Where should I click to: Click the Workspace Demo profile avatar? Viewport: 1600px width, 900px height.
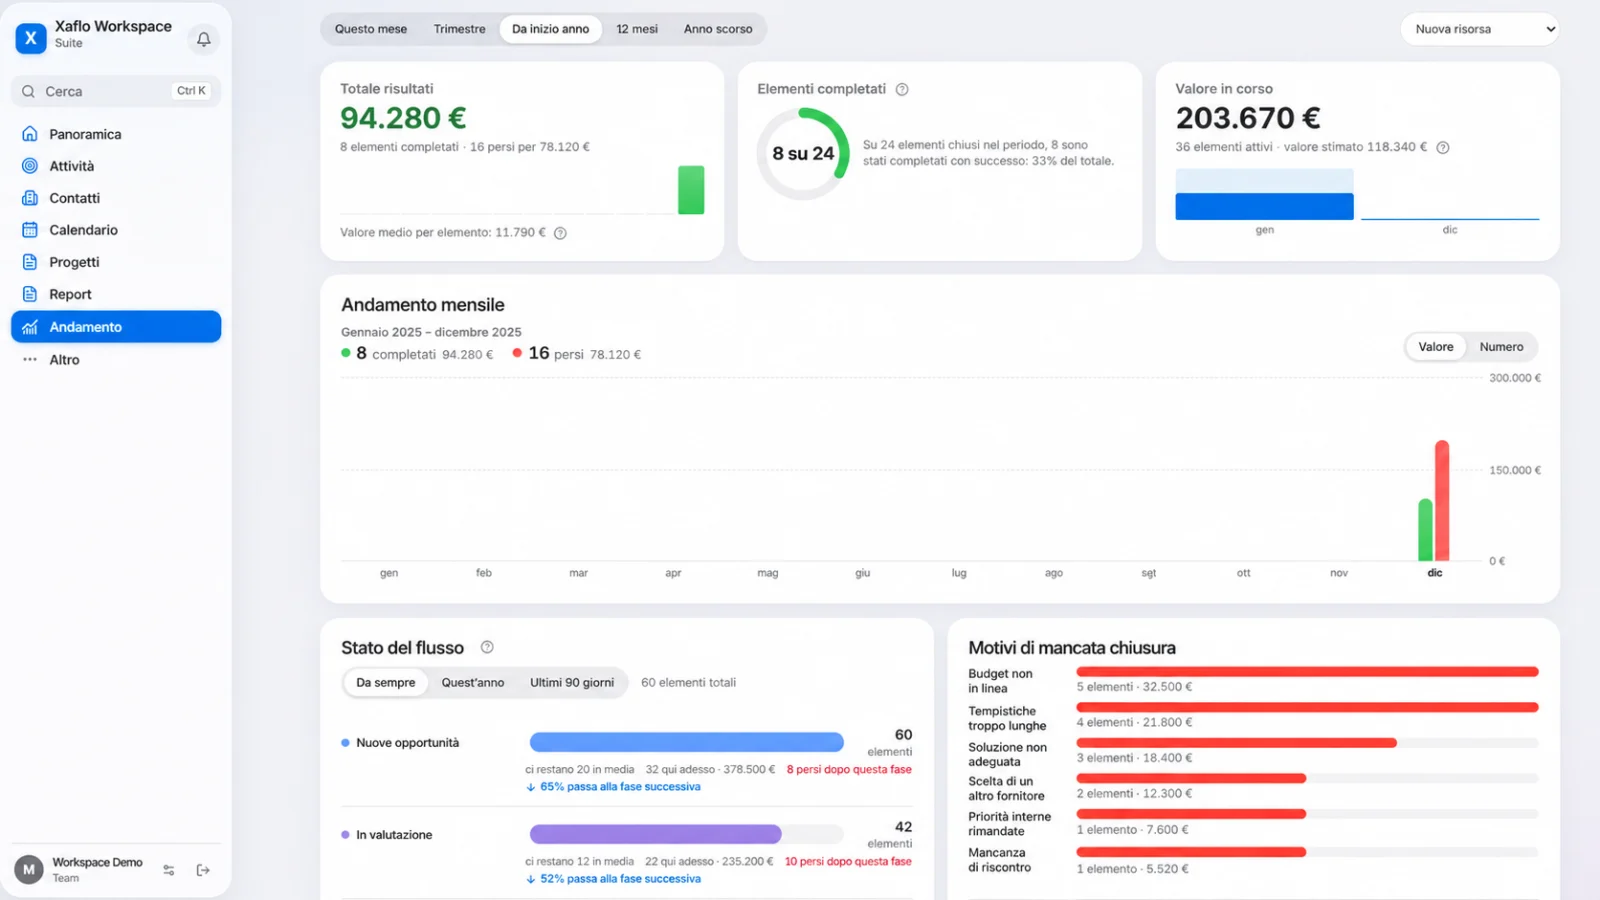pyautogui.click(x=29, y=870)
